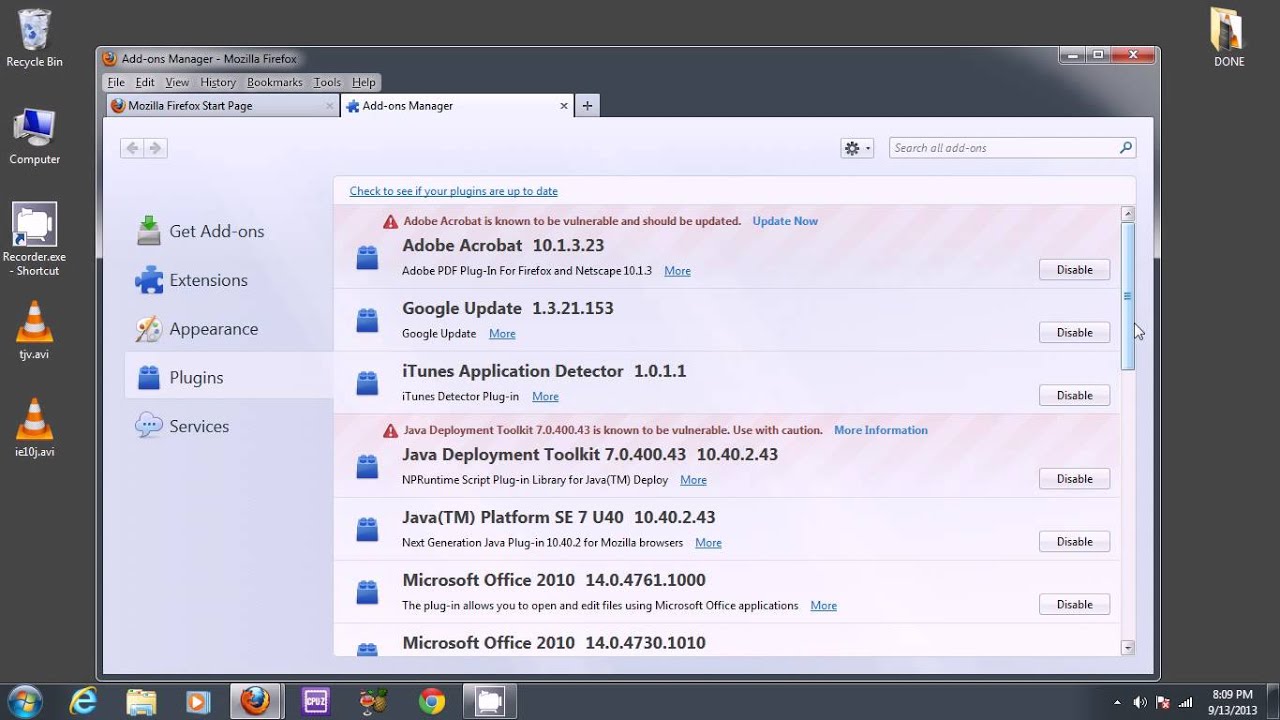Close the Mozilla Firefox Start Page tab

[330, 105]
